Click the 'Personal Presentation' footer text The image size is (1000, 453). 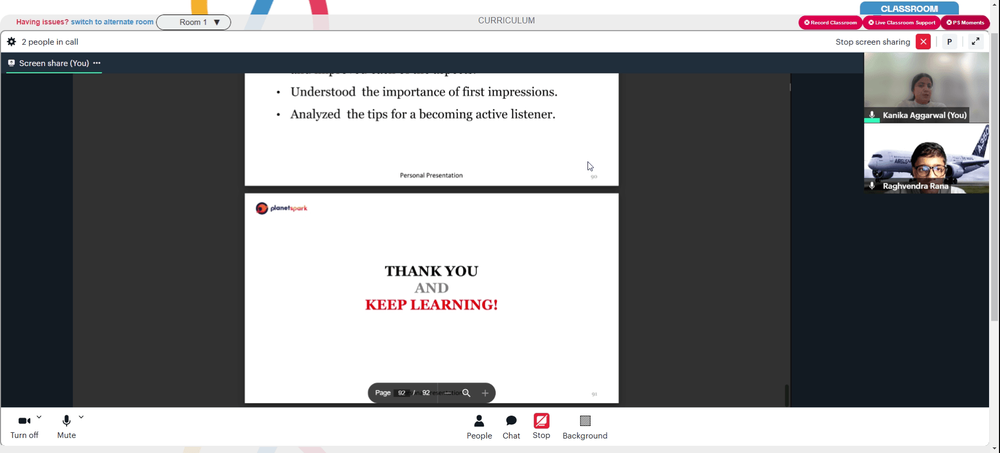pyautogui.click(x=431, y=175)
